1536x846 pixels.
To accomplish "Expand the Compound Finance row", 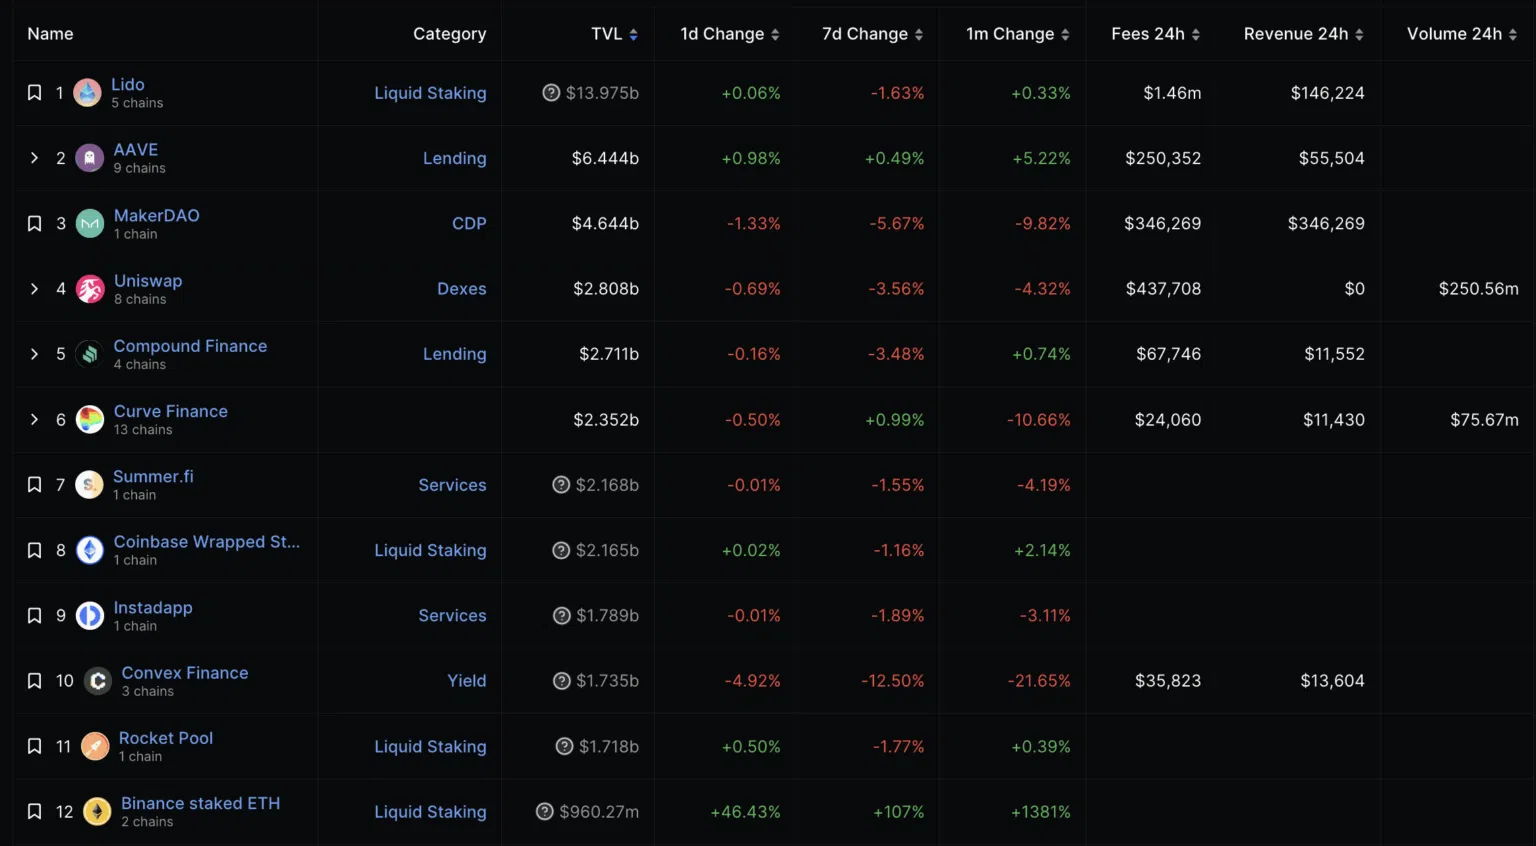I will point(34,354).
